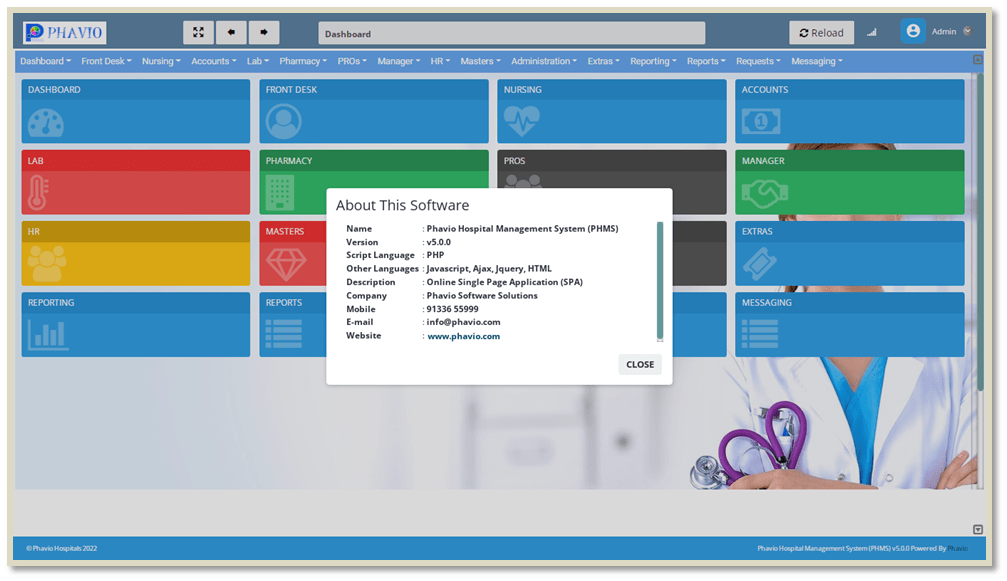Click the main page vertical scrollbar
Image resolution: width=1007 pixels, height=581 pixels.
(980, 231)
